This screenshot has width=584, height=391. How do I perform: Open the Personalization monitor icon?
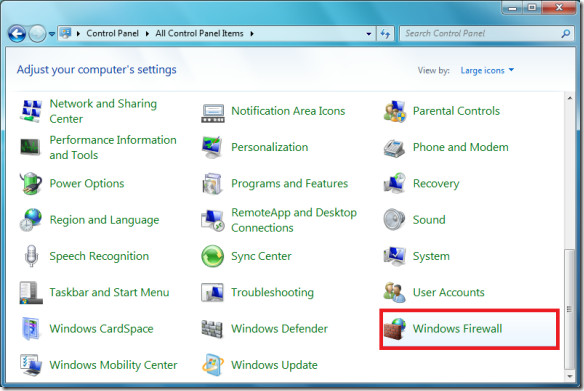pyautogui.click(x=212, y=147)
